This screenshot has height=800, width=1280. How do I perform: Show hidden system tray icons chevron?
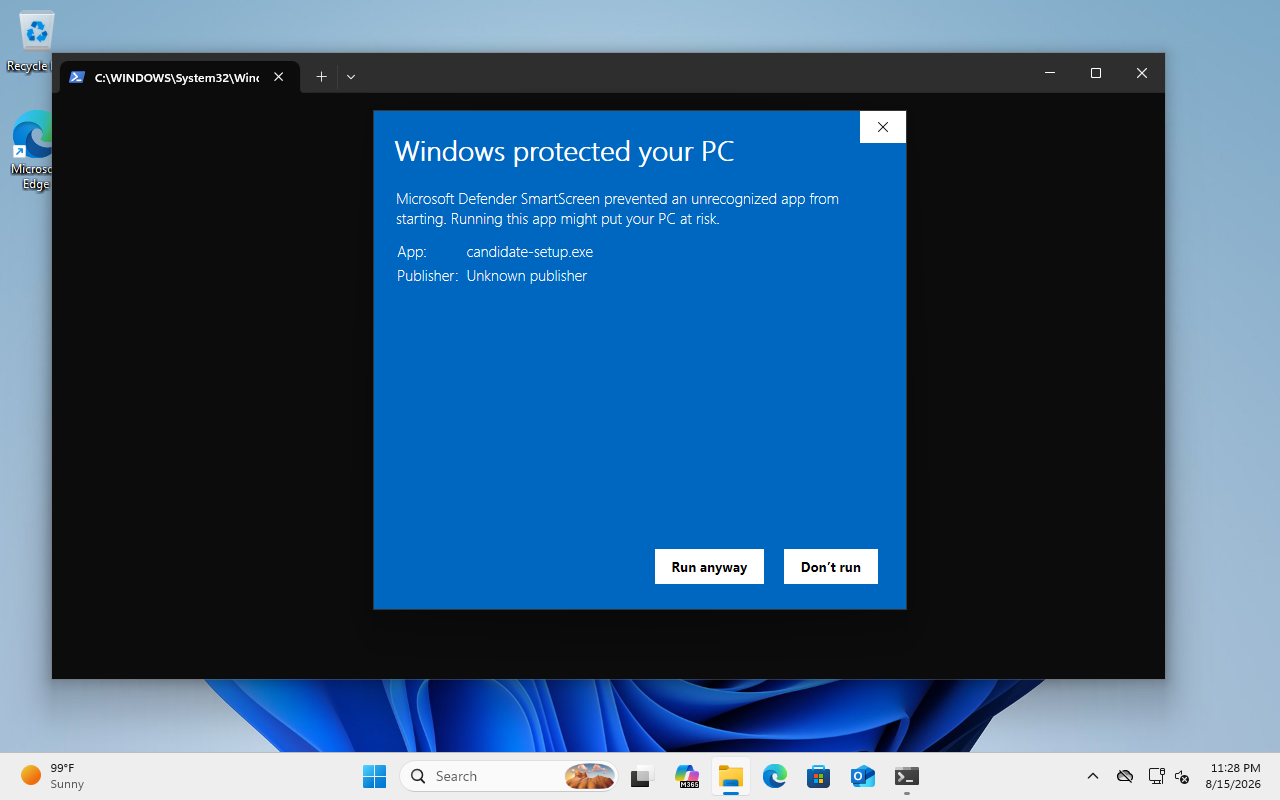click(1093, 776)
